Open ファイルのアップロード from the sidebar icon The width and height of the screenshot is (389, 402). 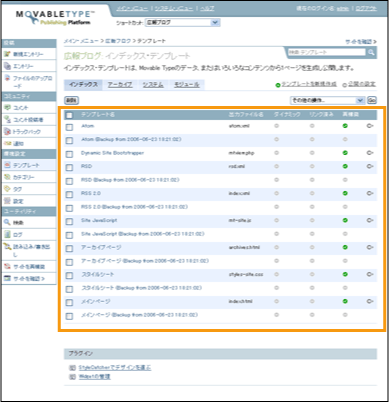[7, 78]
